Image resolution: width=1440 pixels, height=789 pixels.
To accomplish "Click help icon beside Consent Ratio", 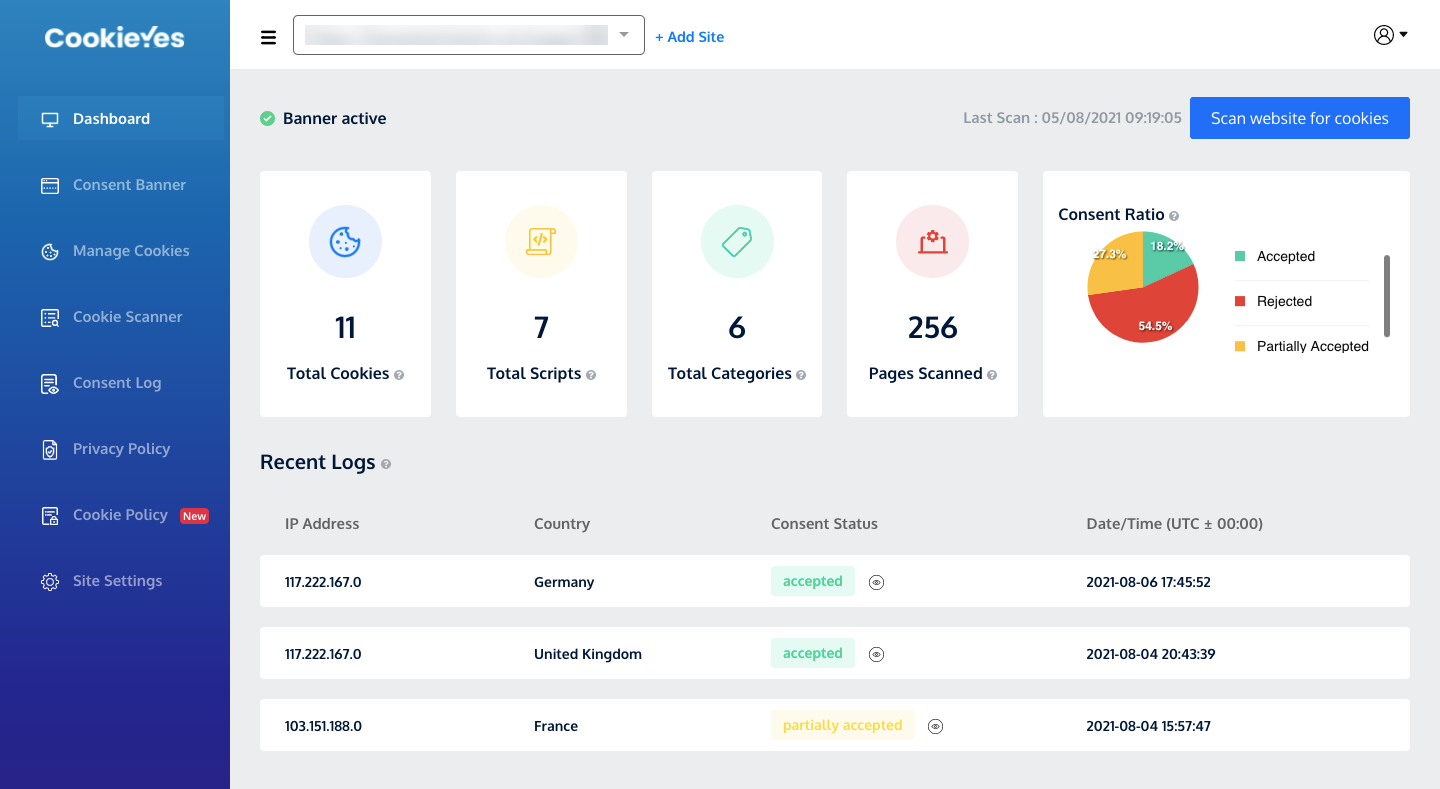I will tap(1174, 216).
